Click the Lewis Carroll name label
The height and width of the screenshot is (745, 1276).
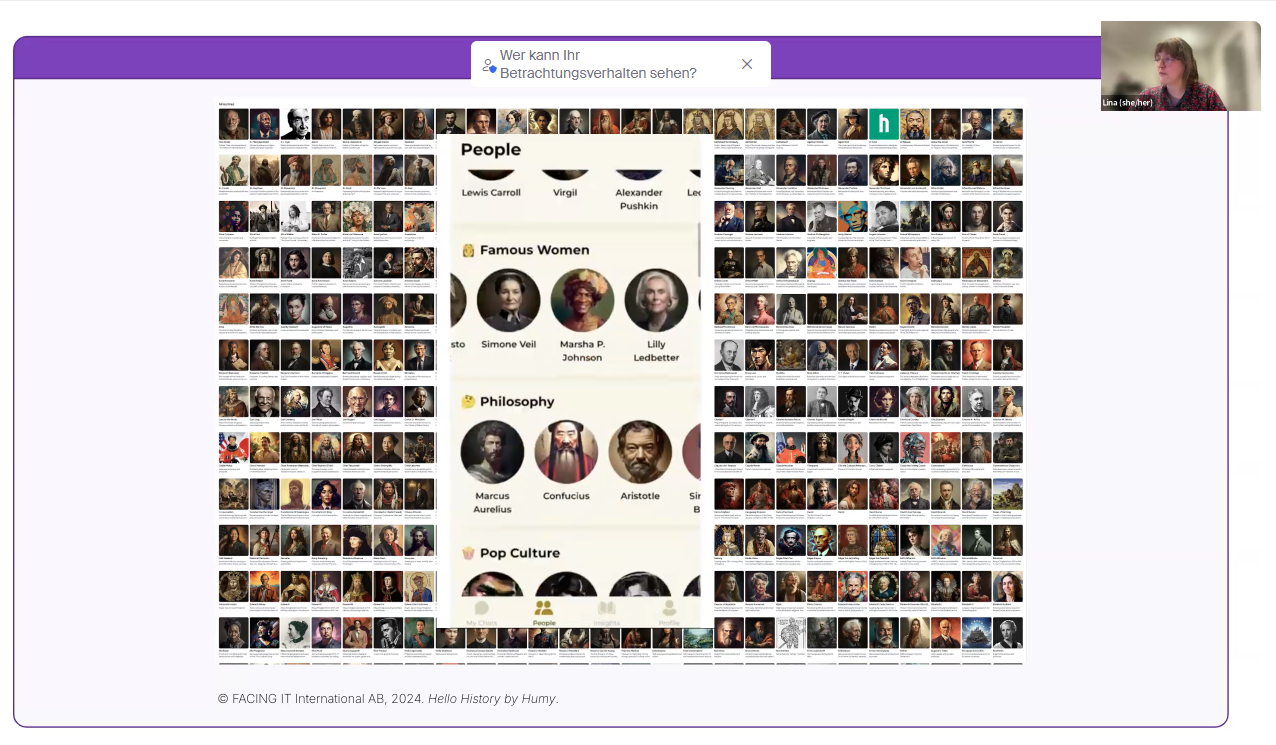[491, 192]
